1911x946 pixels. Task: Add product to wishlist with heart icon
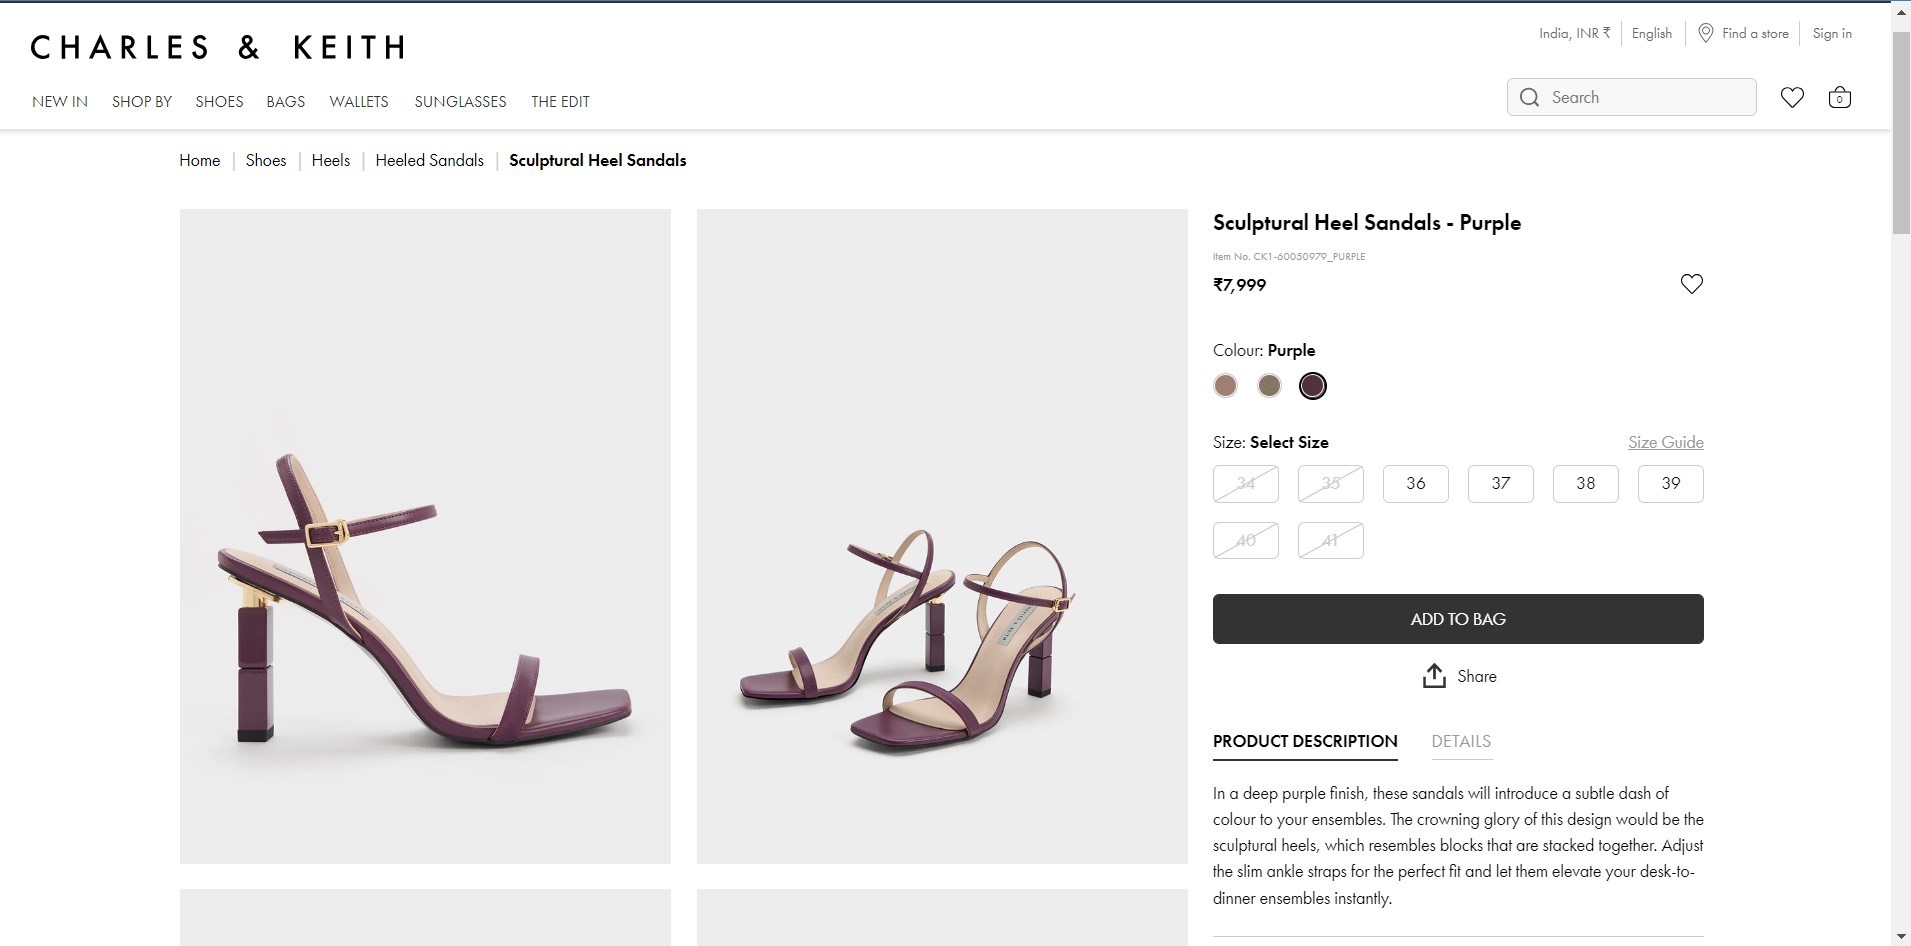(x=1691, y=284)
